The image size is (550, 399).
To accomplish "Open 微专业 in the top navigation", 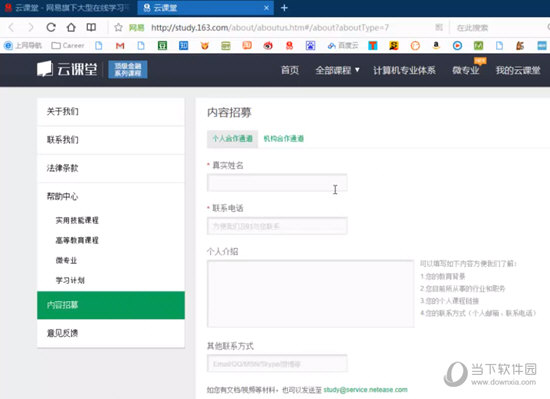I will point(465,70).
